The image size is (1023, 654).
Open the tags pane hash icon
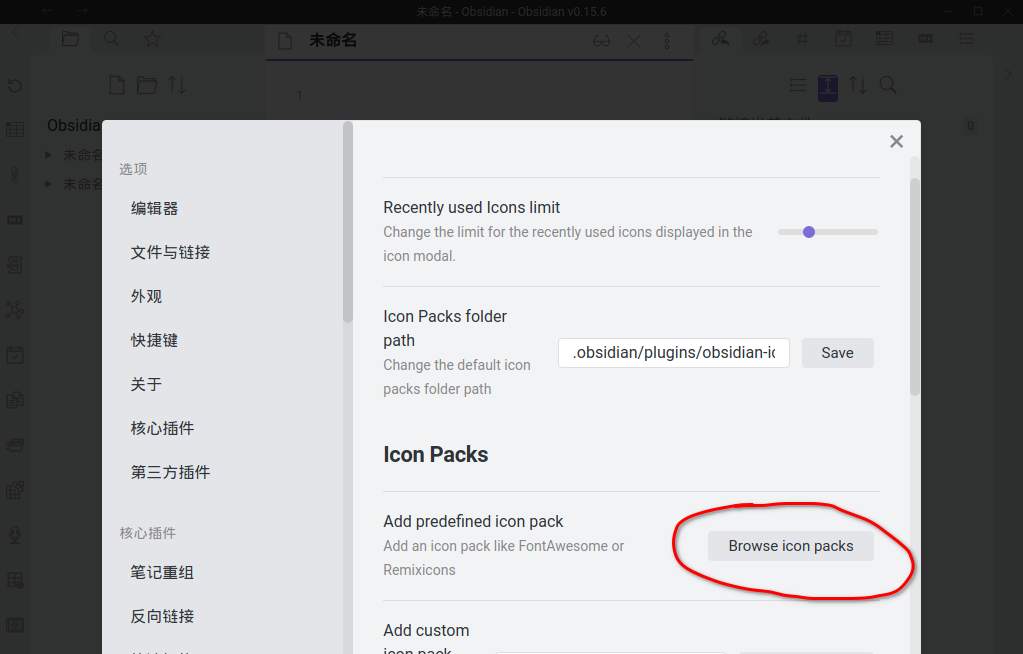802,39
